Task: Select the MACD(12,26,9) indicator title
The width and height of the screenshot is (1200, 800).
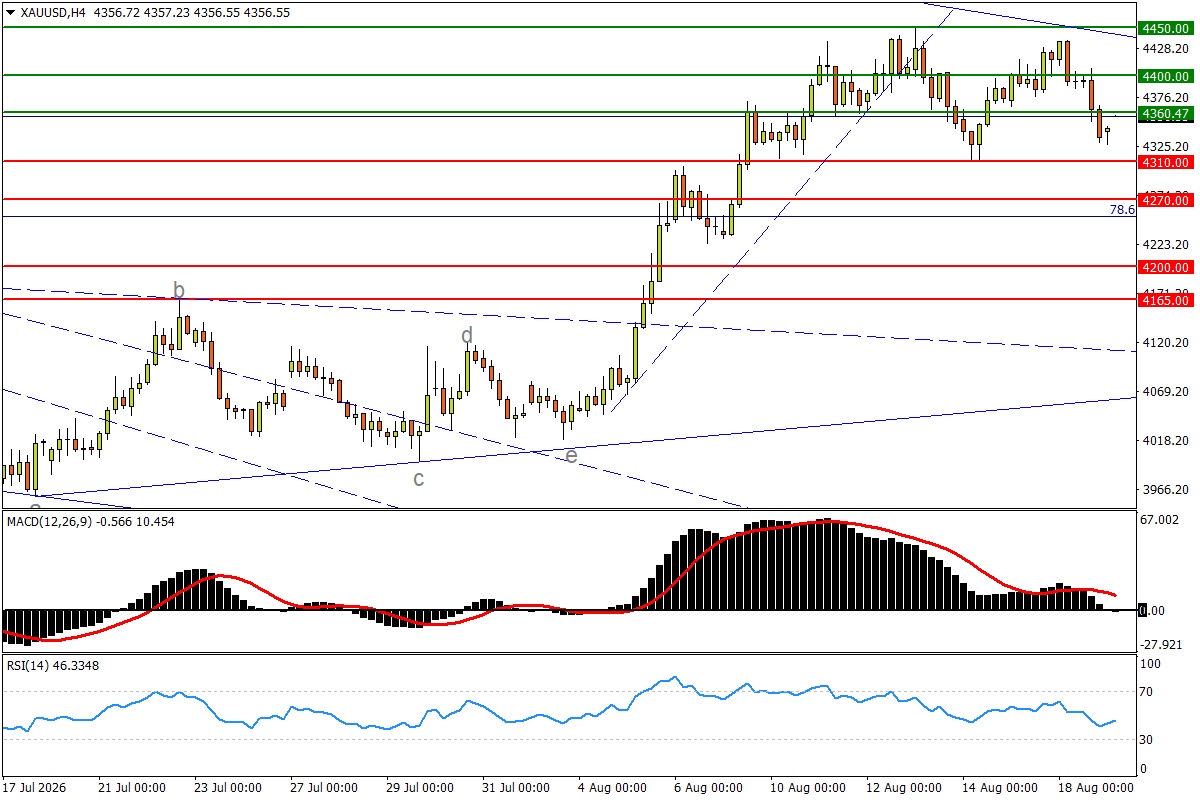Action: coord(48,522)
